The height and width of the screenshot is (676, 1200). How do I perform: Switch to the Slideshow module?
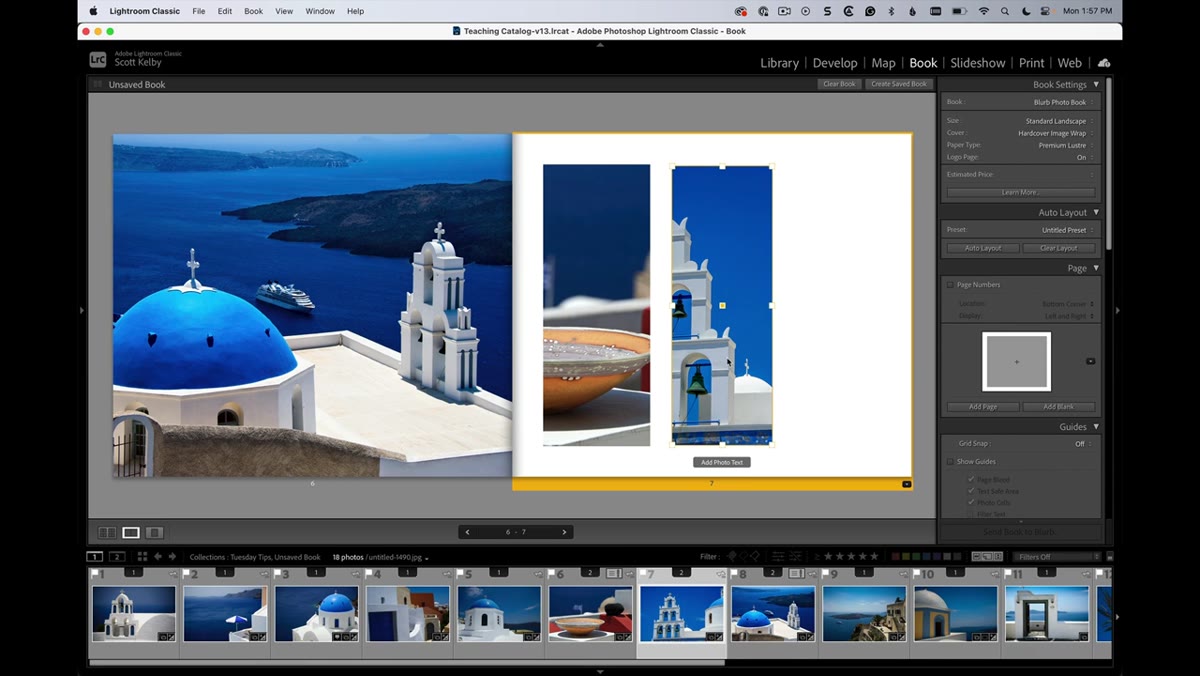(978, 63)
